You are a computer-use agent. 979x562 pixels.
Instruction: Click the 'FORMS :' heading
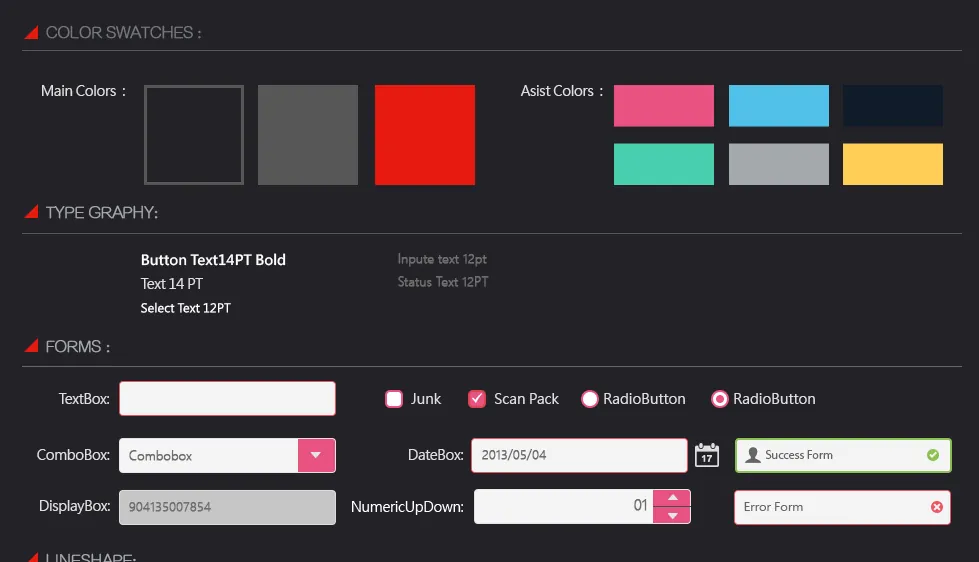point(78,346)
